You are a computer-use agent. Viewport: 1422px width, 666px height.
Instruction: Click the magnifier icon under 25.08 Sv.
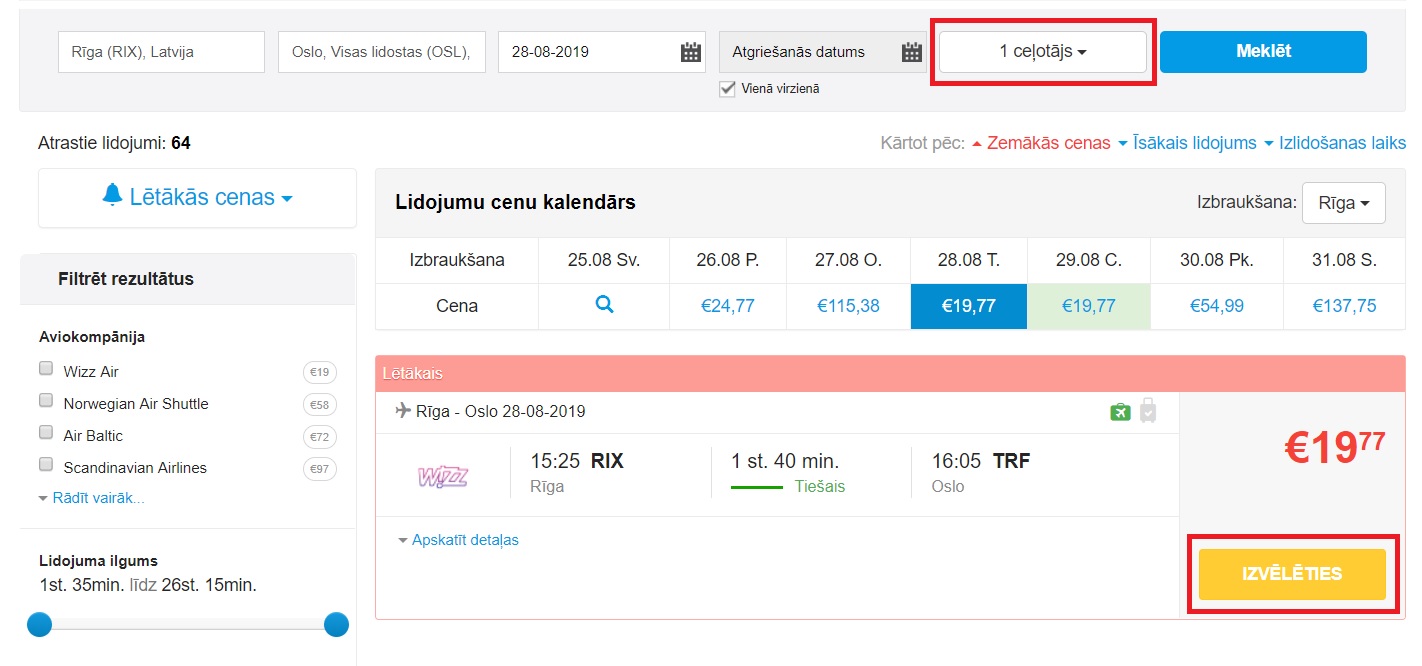[x=604, y=305]
